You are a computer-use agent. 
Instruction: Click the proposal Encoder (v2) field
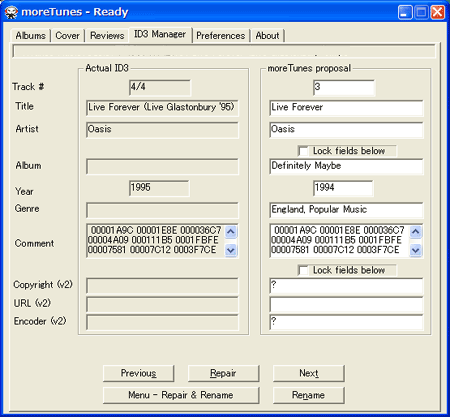tap(346, 322)
